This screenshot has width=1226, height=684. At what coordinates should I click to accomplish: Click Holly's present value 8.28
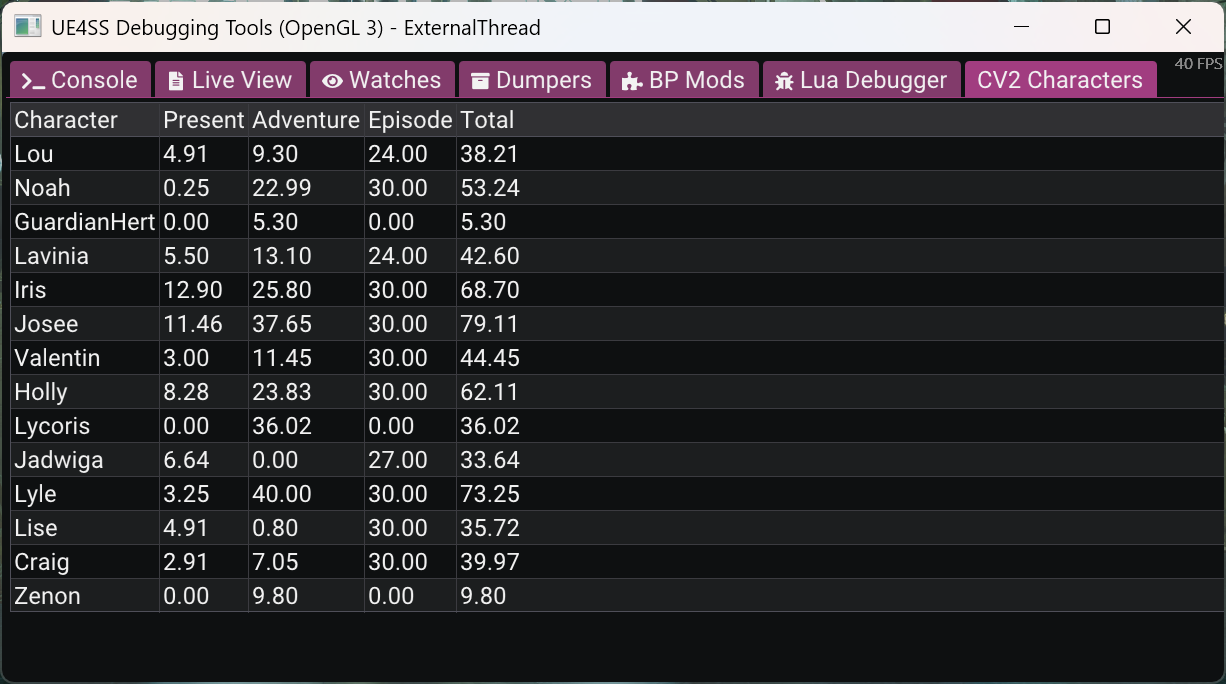coord(186,392)
